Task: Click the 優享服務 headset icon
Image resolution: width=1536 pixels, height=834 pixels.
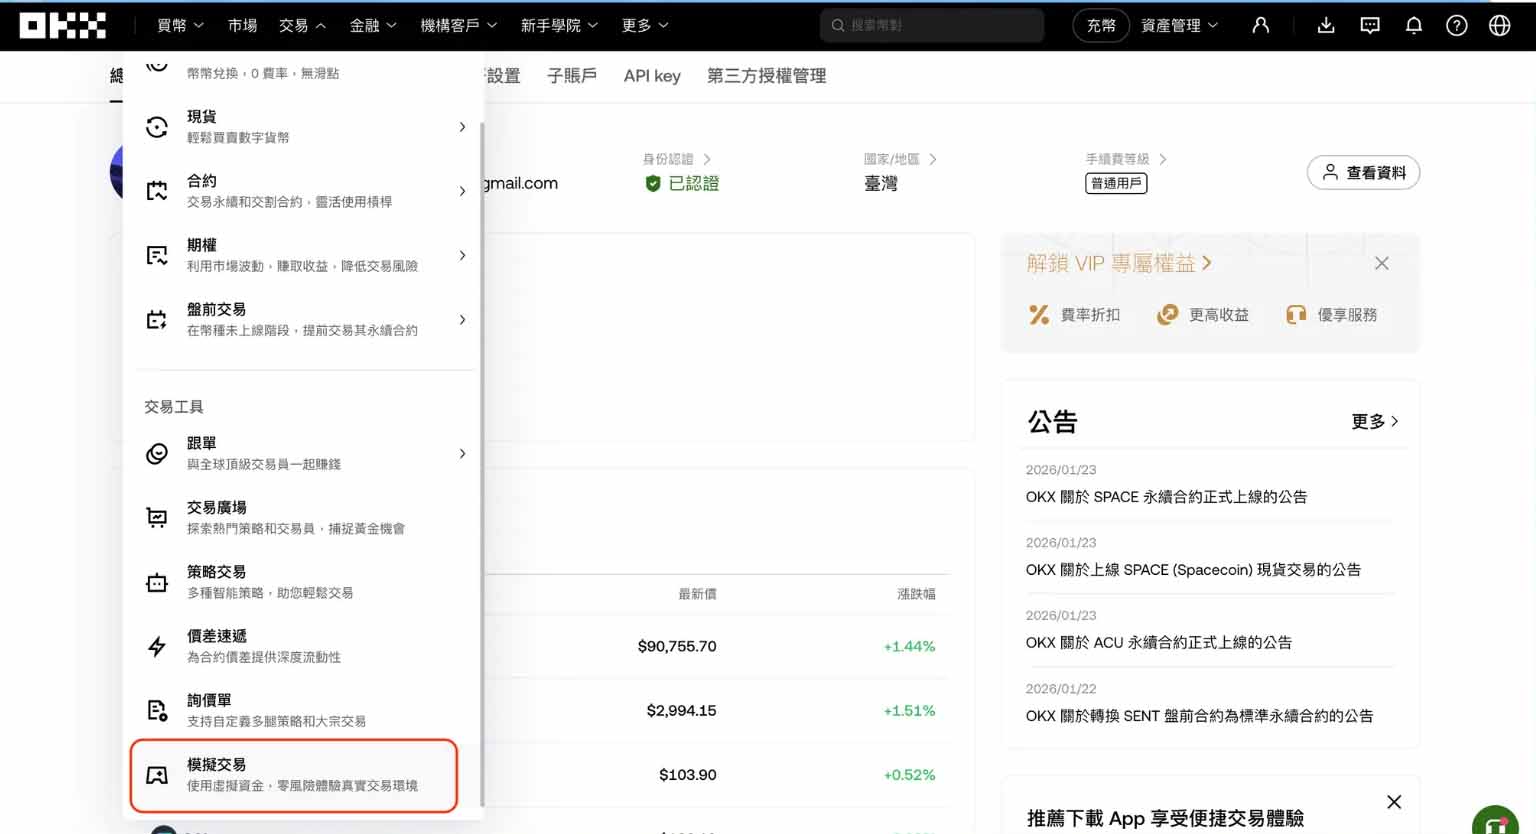Action: [x=1296, y=315]
